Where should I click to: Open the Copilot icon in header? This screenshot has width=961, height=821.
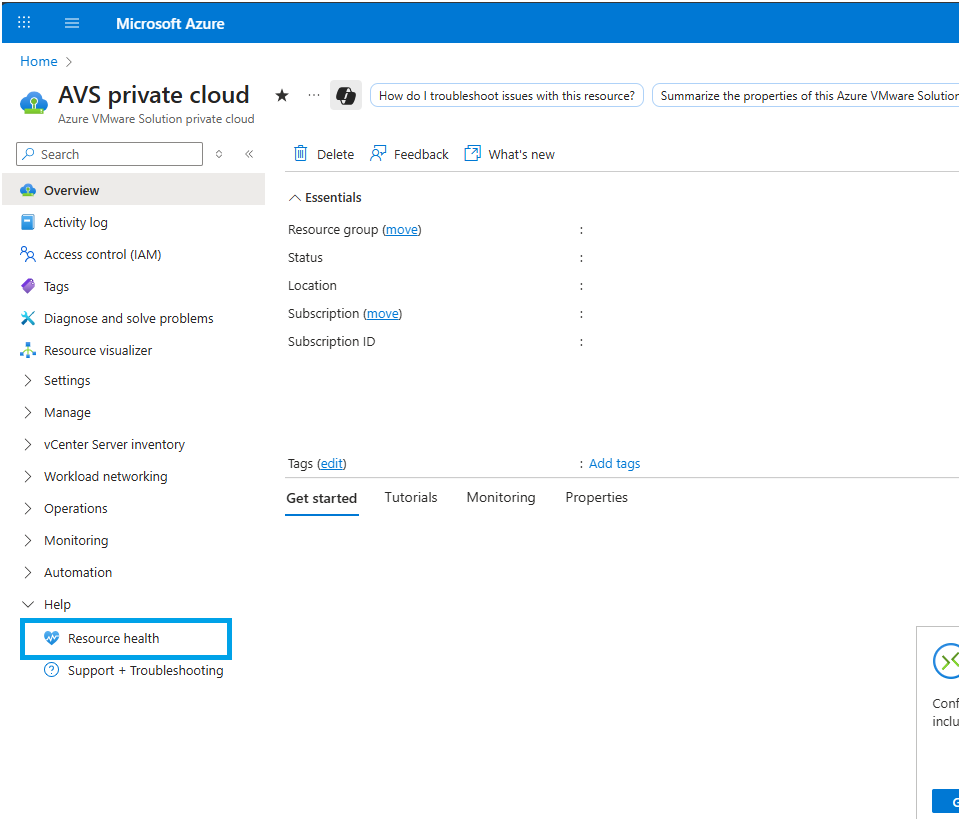pos(346,95)
